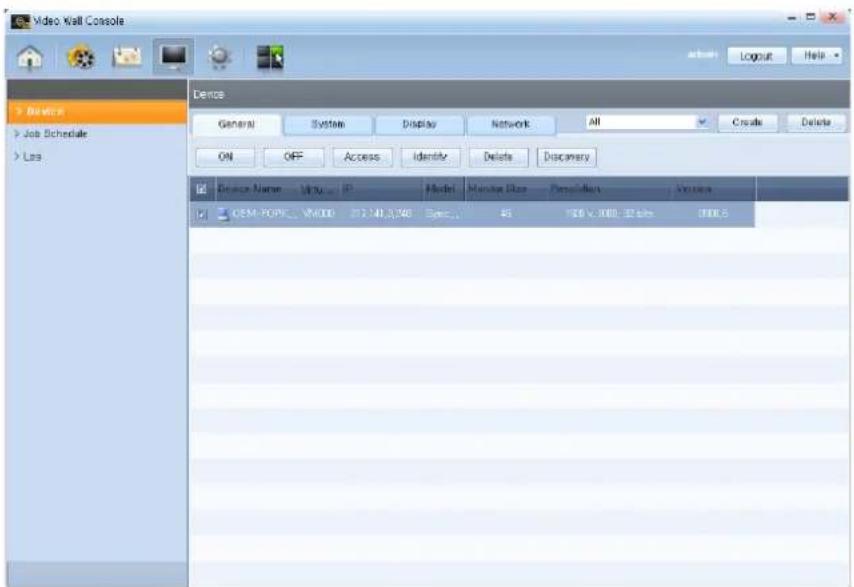Screen dimensions: 854x587
Task: Open the gear settings toolbar icon
Action: click(x=219, y=57)
